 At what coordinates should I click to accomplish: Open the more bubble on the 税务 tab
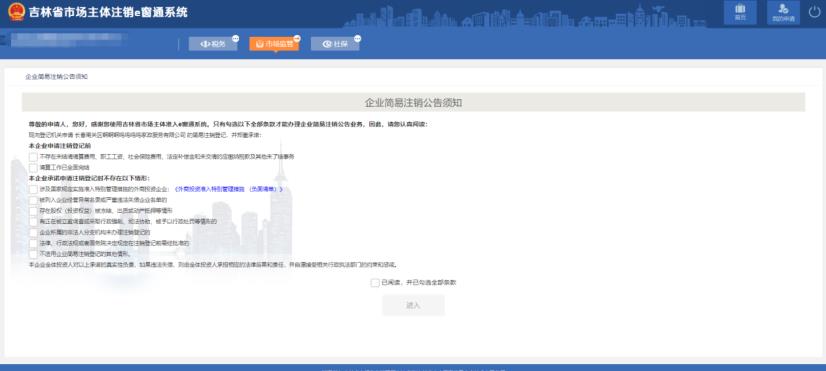[x=235, y=38]
